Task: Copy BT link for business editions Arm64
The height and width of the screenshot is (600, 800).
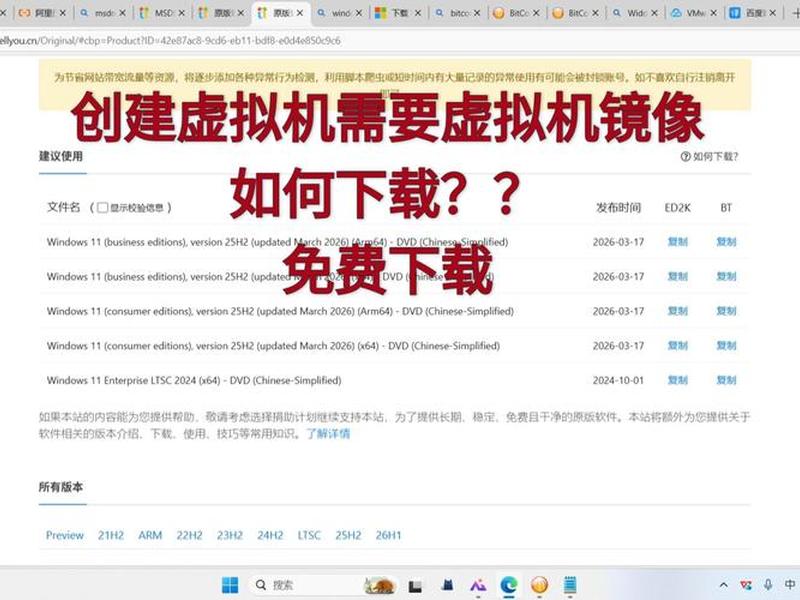Action: coord(726,242)
